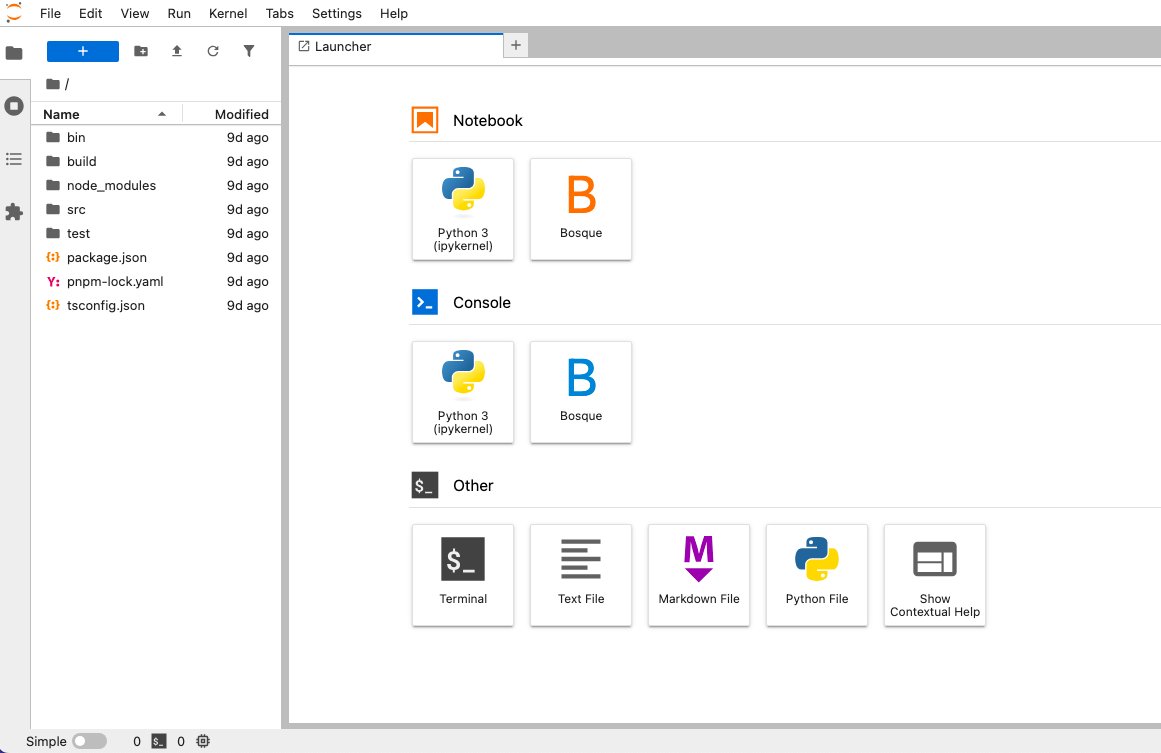Screen dimensions: 1161x753
Task: Click the root folder breadcrumb icon
Action: pyautogui.click(x=53, y=84)
